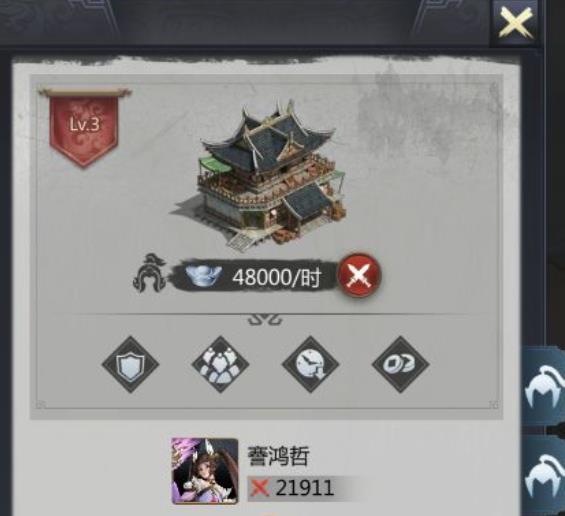The width and height of the screenshot is (565, 516).
Task: Open the troop formation diamond icon
Action: coord(220,364)
